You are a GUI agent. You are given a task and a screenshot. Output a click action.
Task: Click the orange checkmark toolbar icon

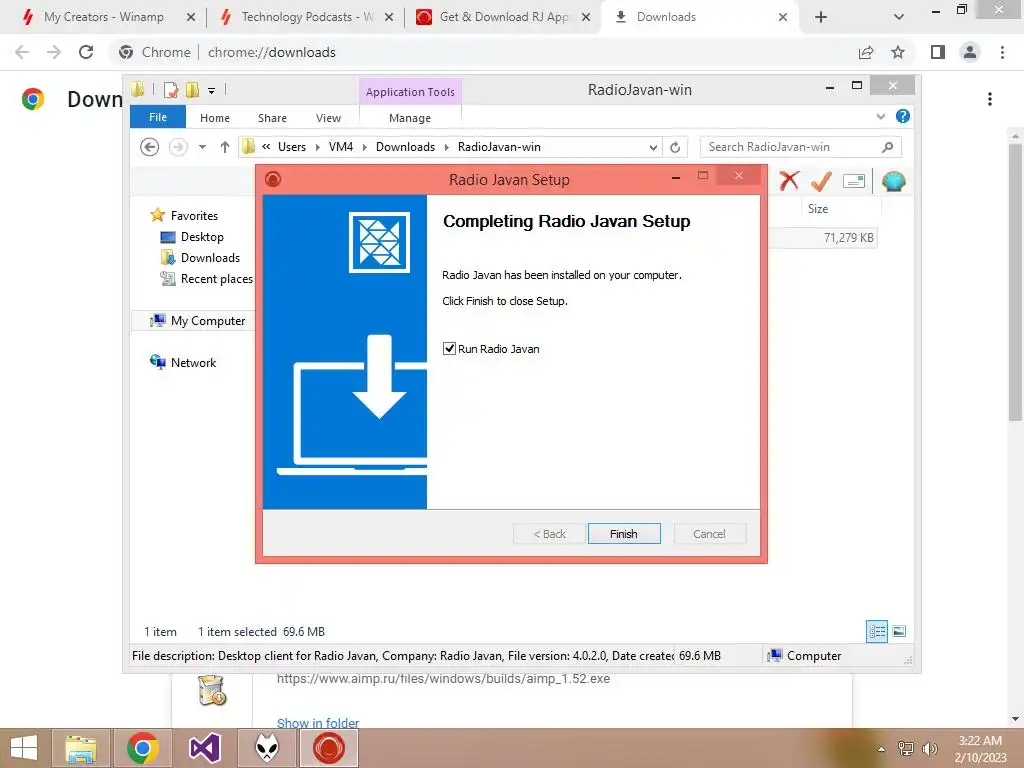[821, 181]
